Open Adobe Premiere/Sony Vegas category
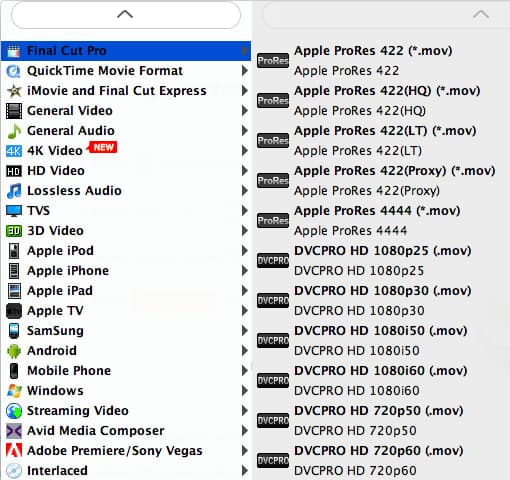Image resolution: width=510 pixels, height=480 pixels. pos(126,451)
